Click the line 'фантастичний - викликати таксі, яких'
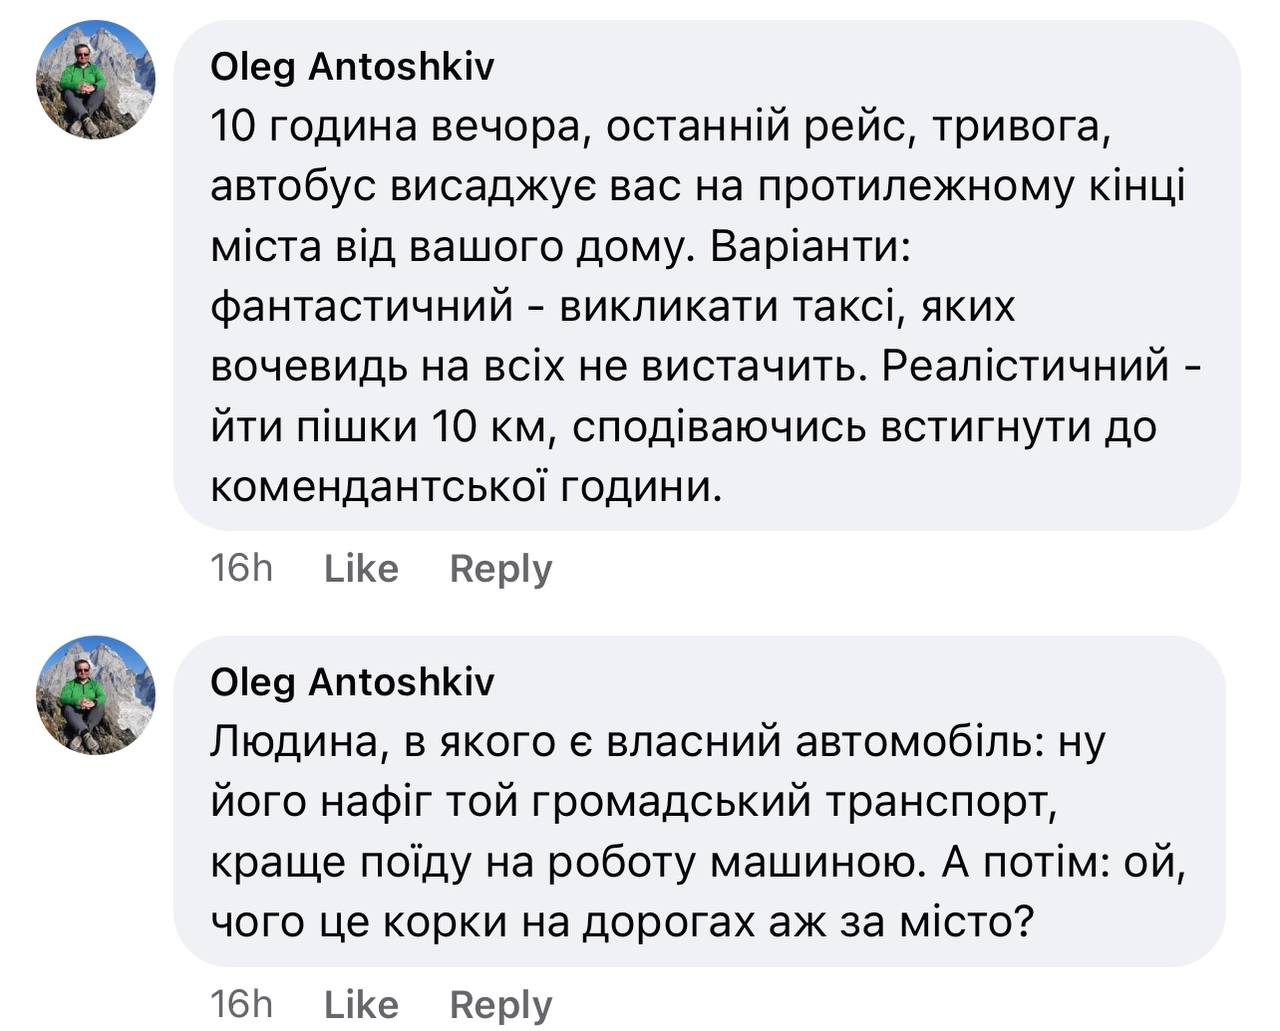This screenshot has width=1280, height=1031. pyautogui.click(x=612, y=307)
